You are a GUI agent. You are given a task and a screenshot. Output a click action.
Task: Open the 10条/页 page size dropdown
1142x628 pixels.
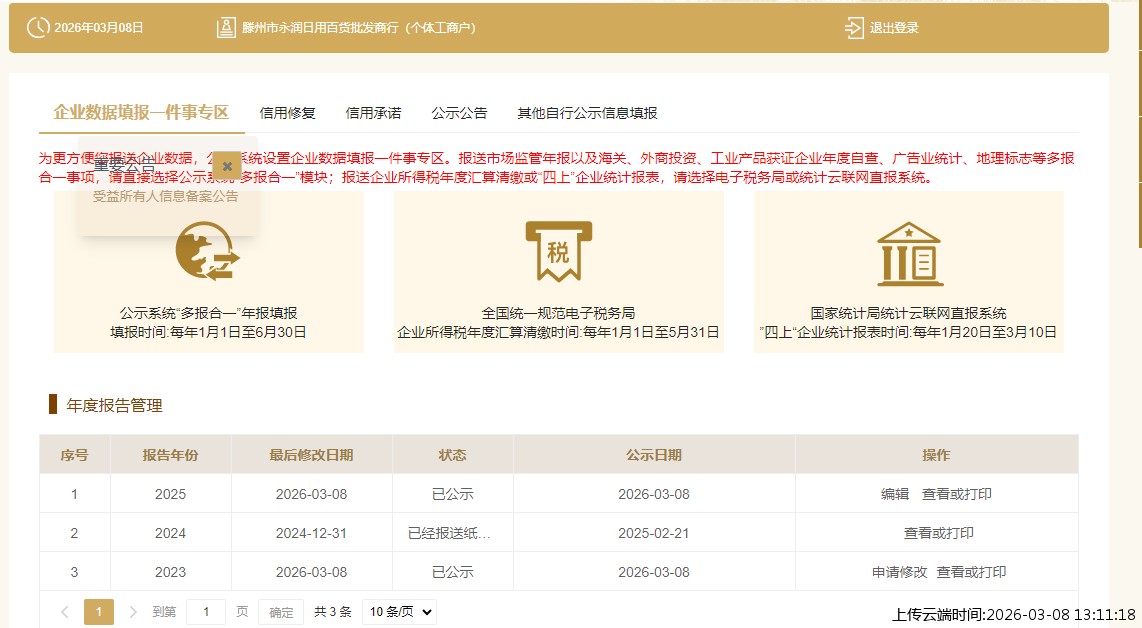tap(398, 611)
